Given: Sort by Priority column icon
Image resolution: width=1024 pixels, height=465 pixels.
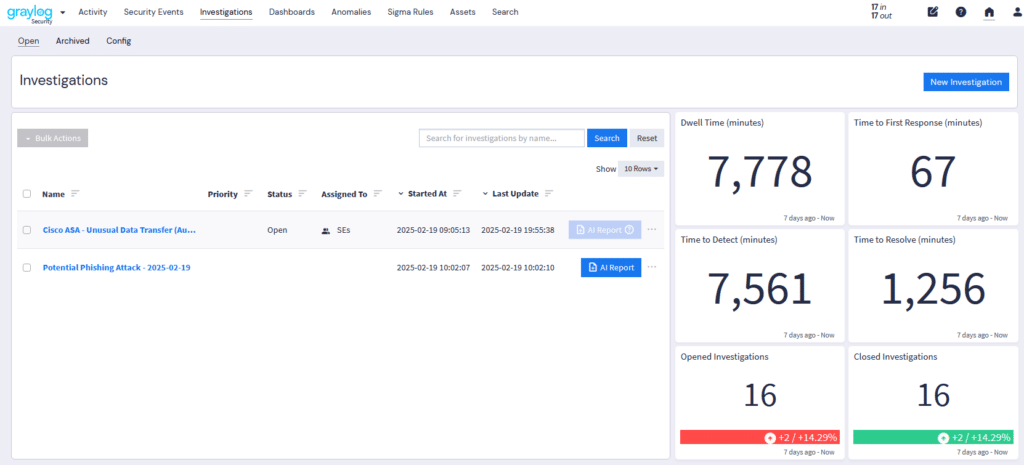Looking at the screenshot, I should (x=248, y=193).
